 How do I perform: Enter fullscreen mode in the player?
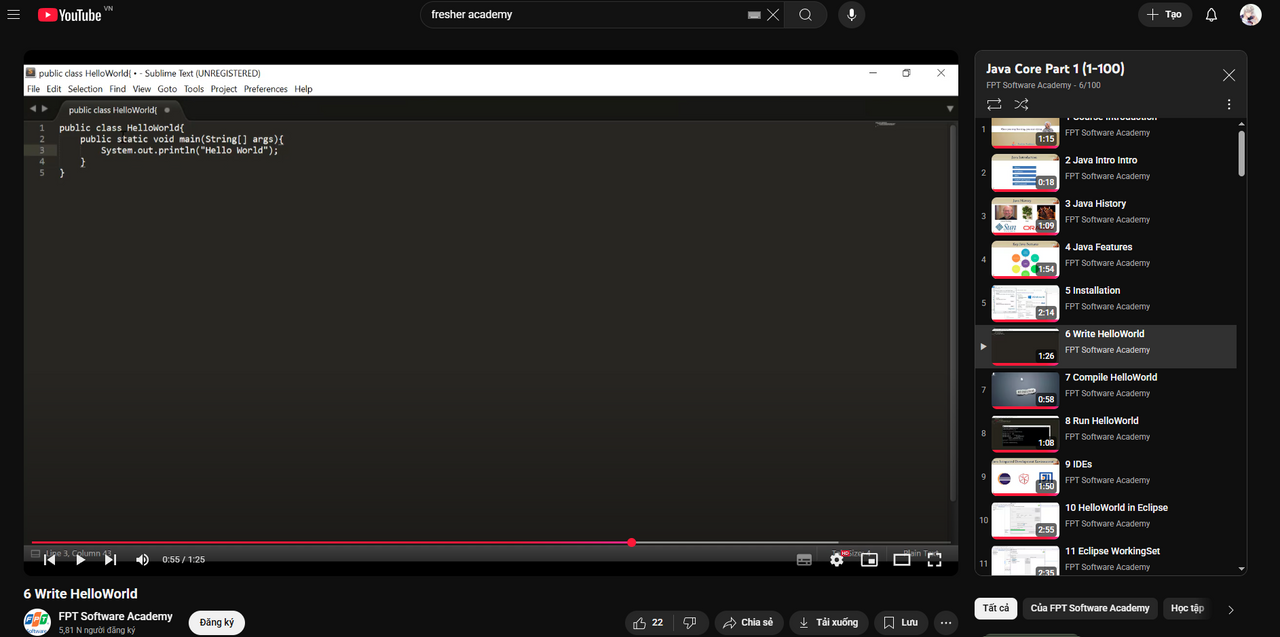pyautogui.click(x=934, y=560)
